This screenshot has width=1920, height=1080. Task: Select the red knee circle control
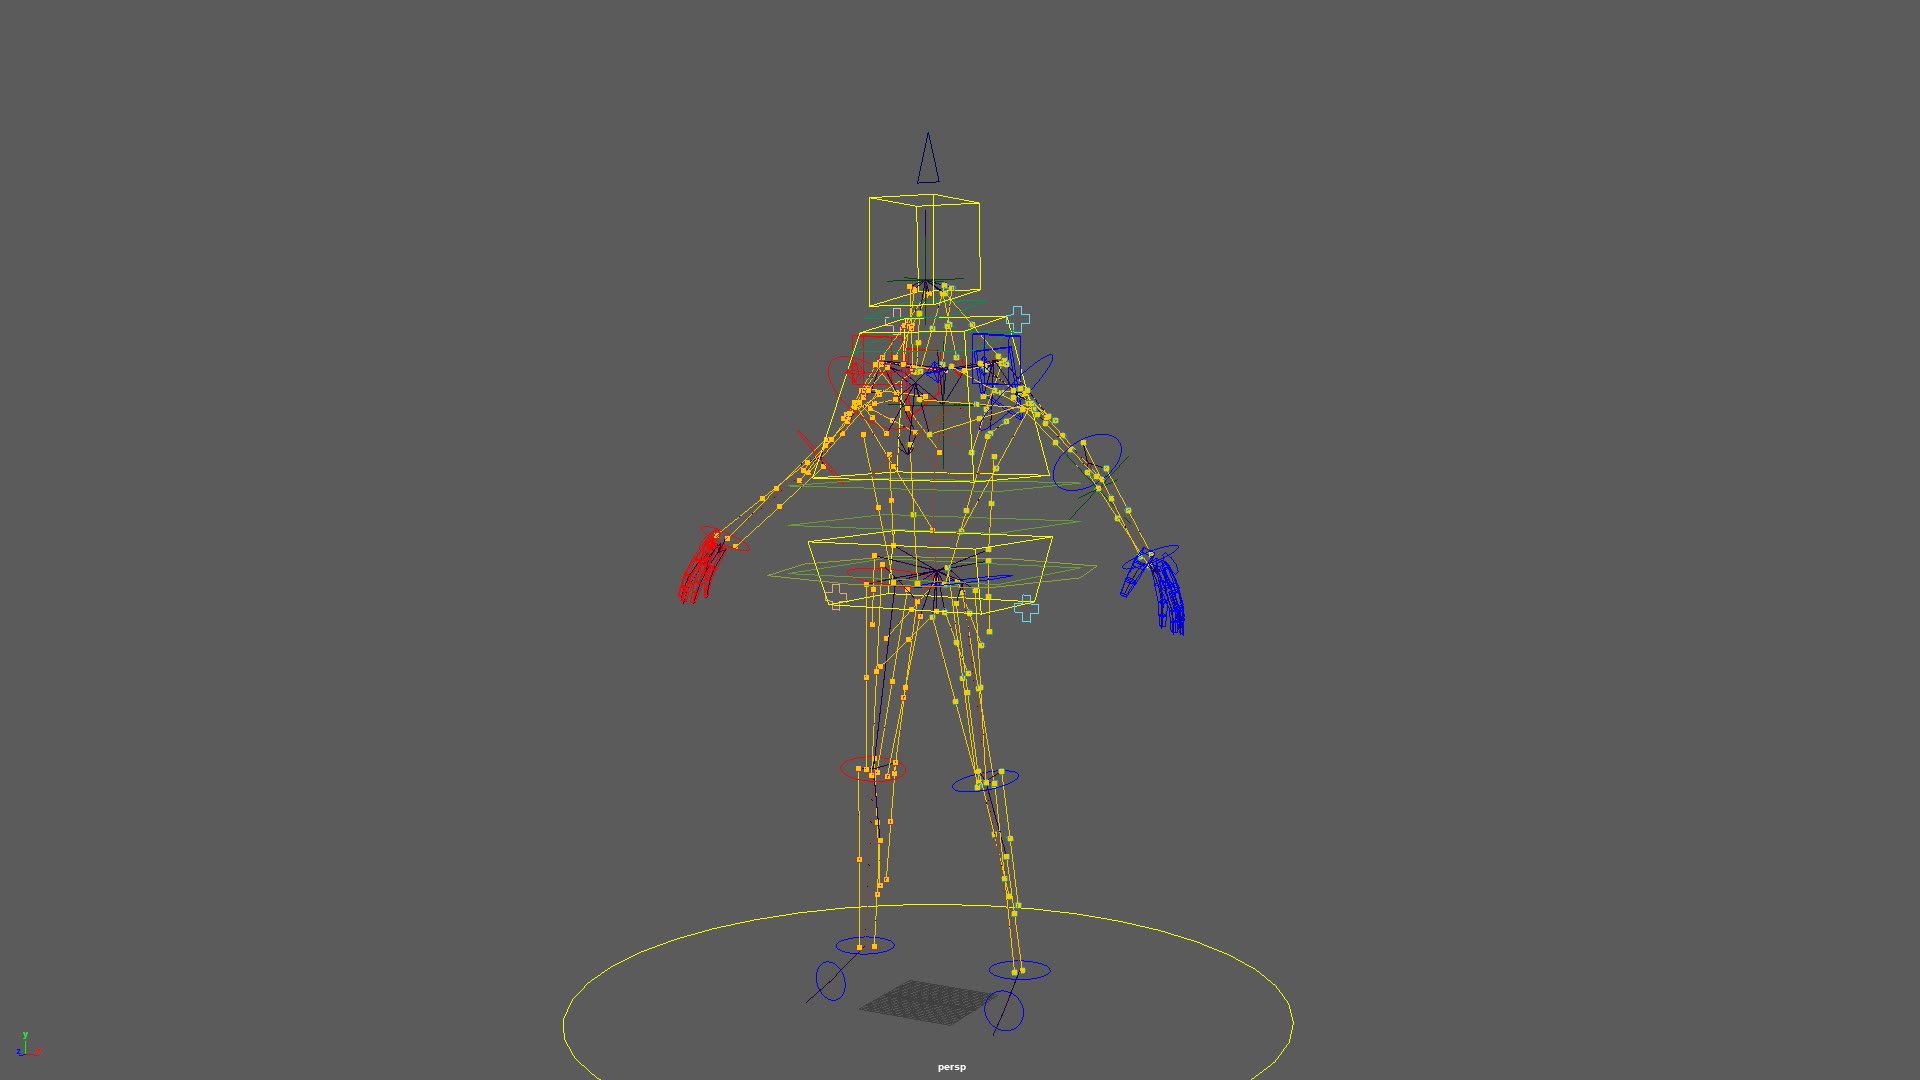tap(872, 769)
